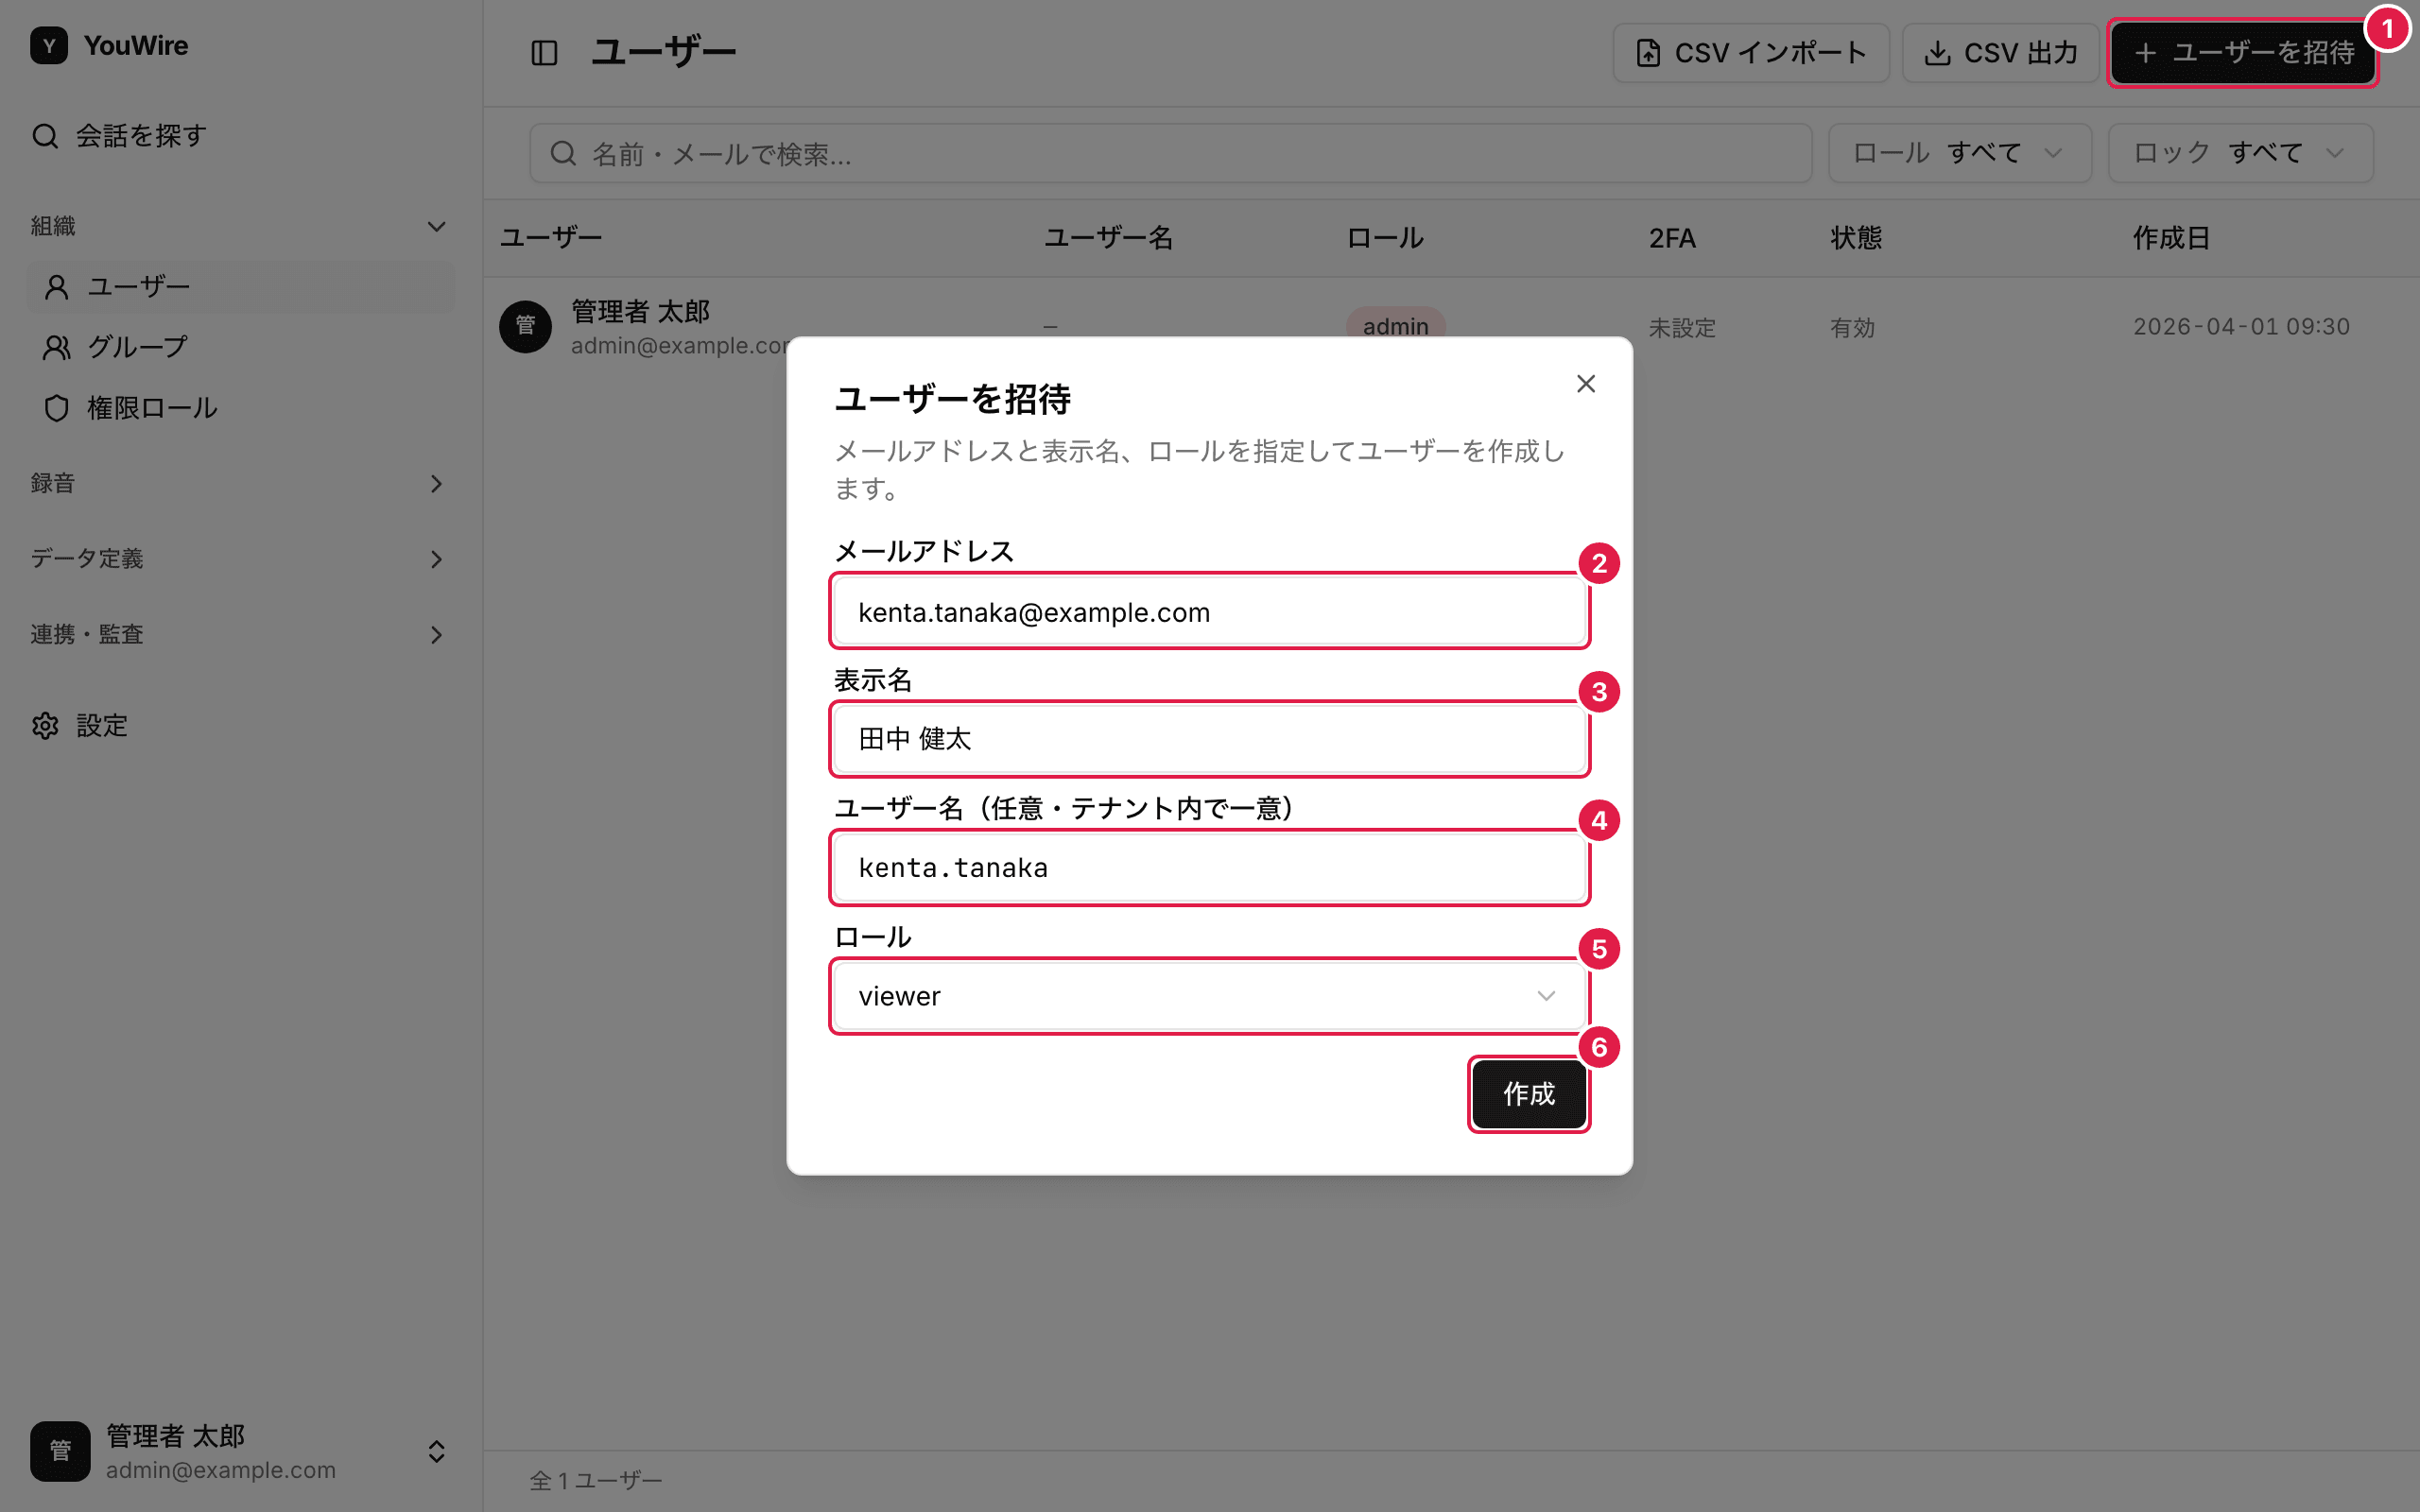
Task: Click the 表示名 input field
Action: [x=1210, y=739]
